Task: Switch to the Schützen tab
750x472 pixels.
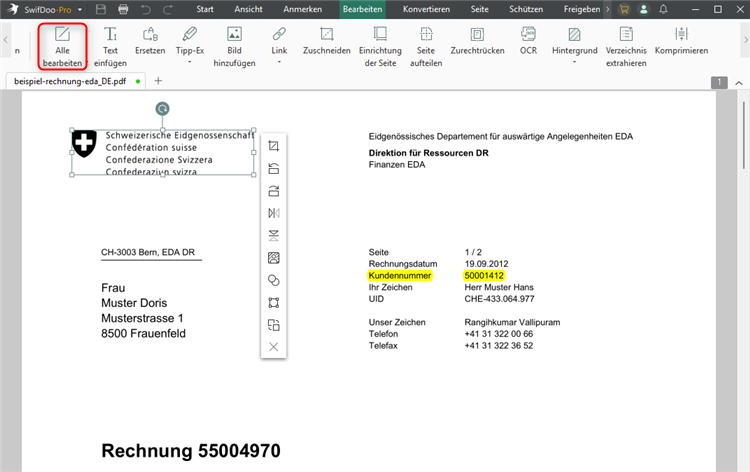Action: (x=526, y=9)
